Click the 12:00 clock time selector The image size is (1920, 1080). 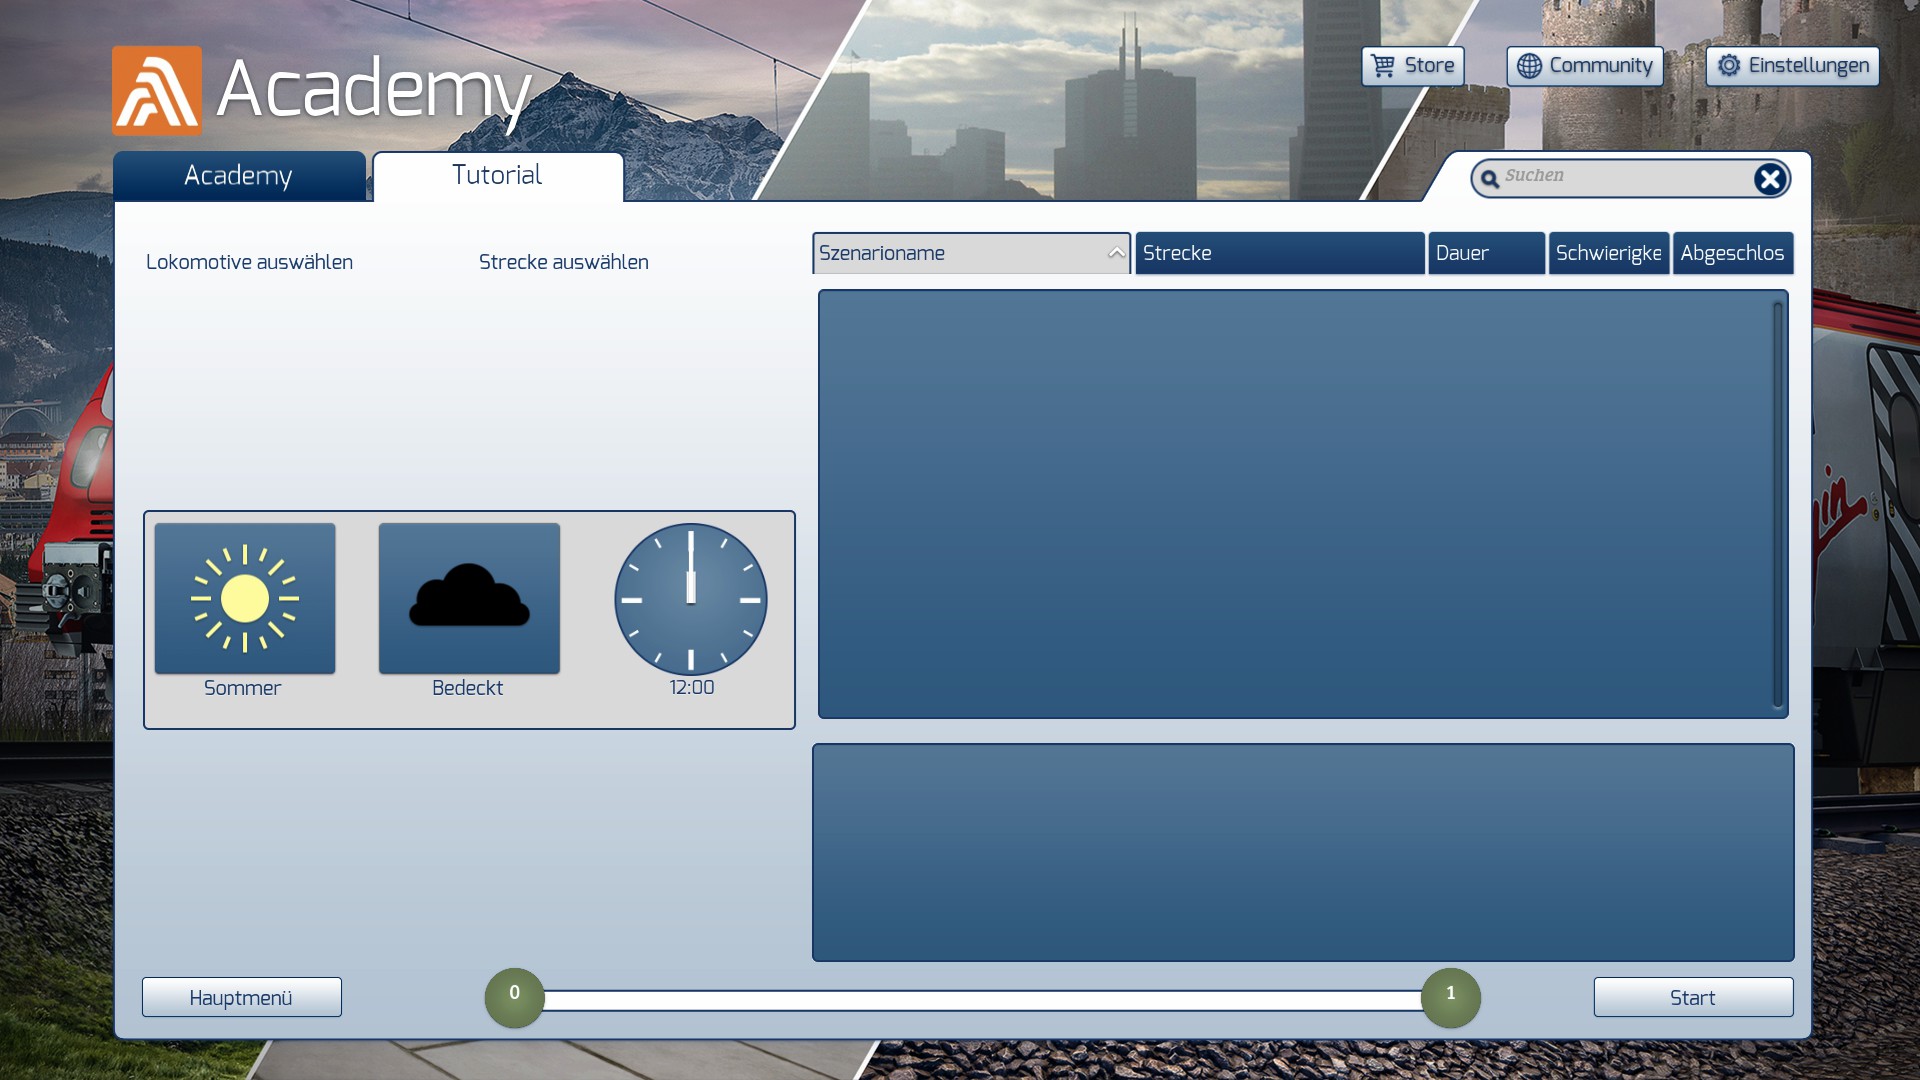[691, 599]
